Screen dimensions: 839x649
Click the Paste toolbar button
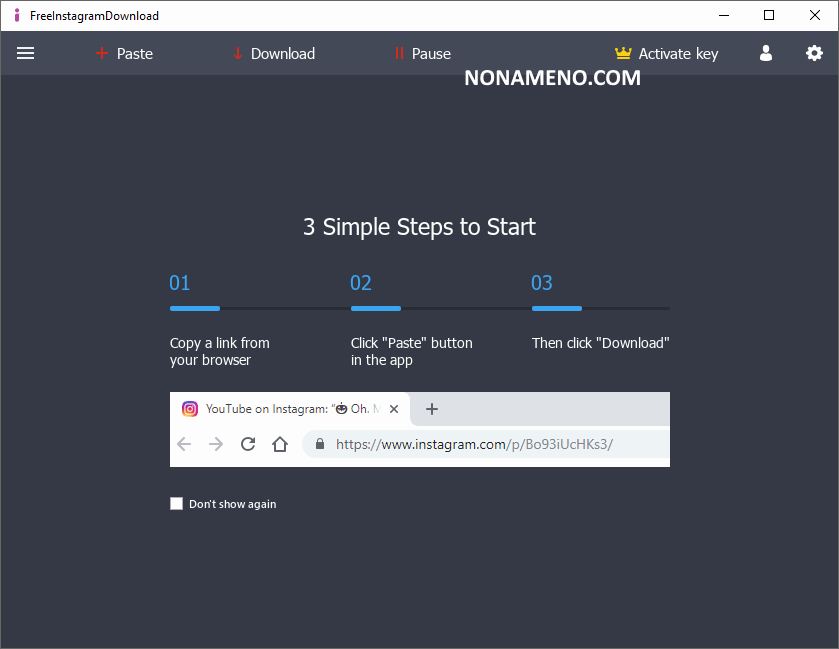124,54
